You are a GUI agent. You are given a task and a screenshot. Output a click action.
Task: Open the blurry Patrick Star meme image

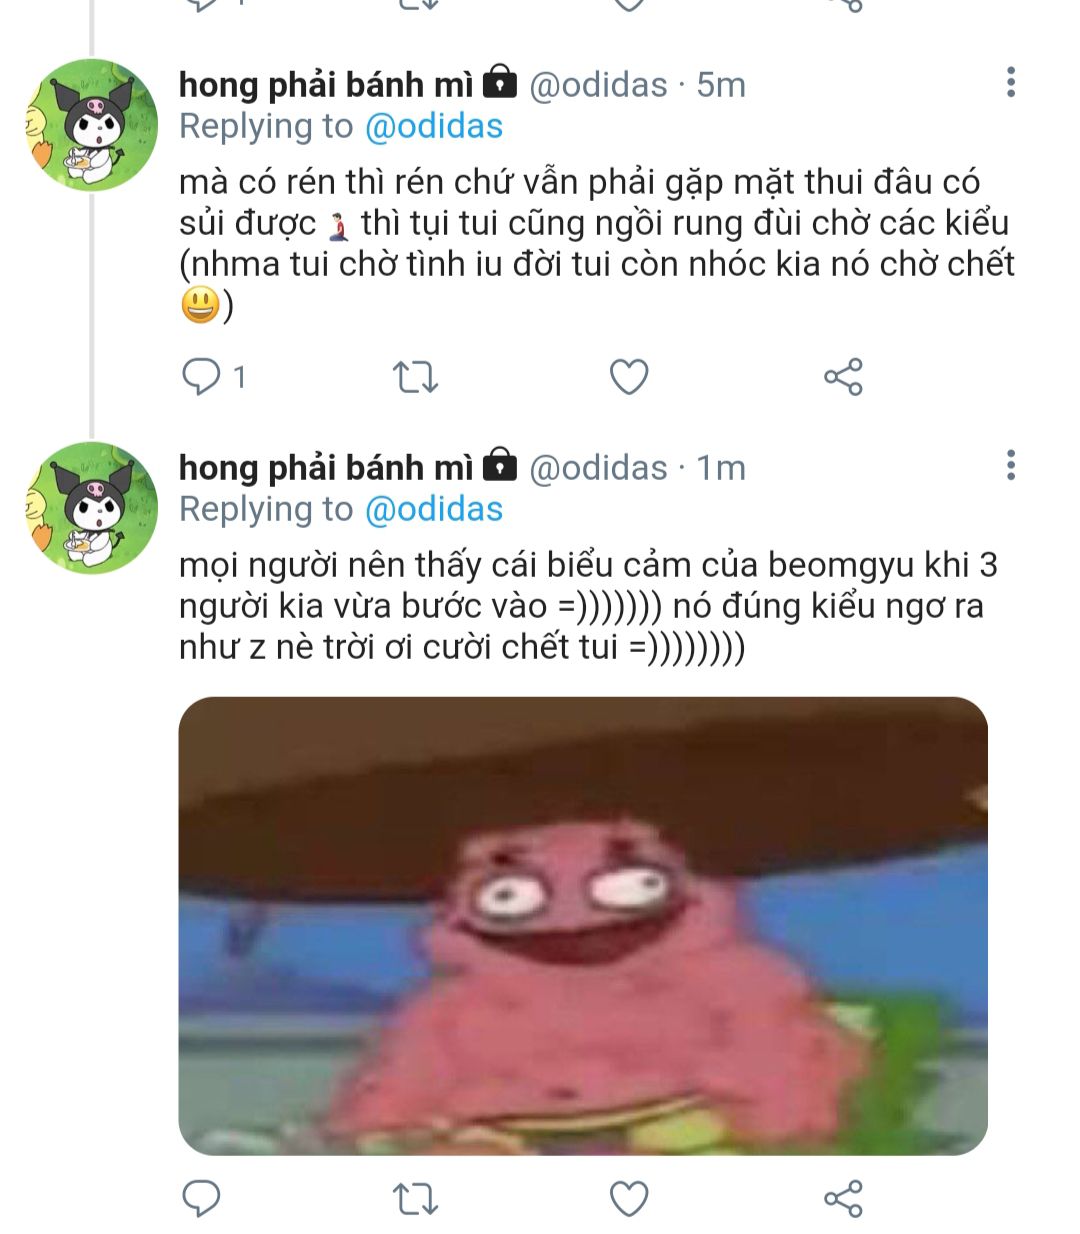tap(583, 926)
